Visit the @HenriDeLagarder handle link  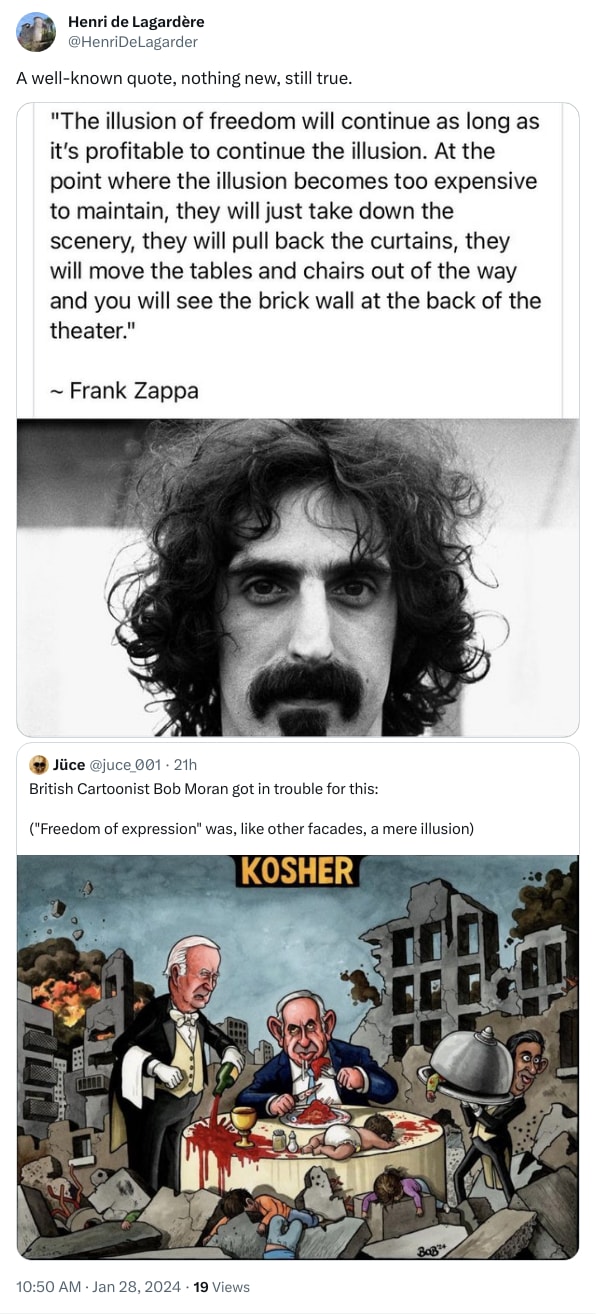point(132,41)
